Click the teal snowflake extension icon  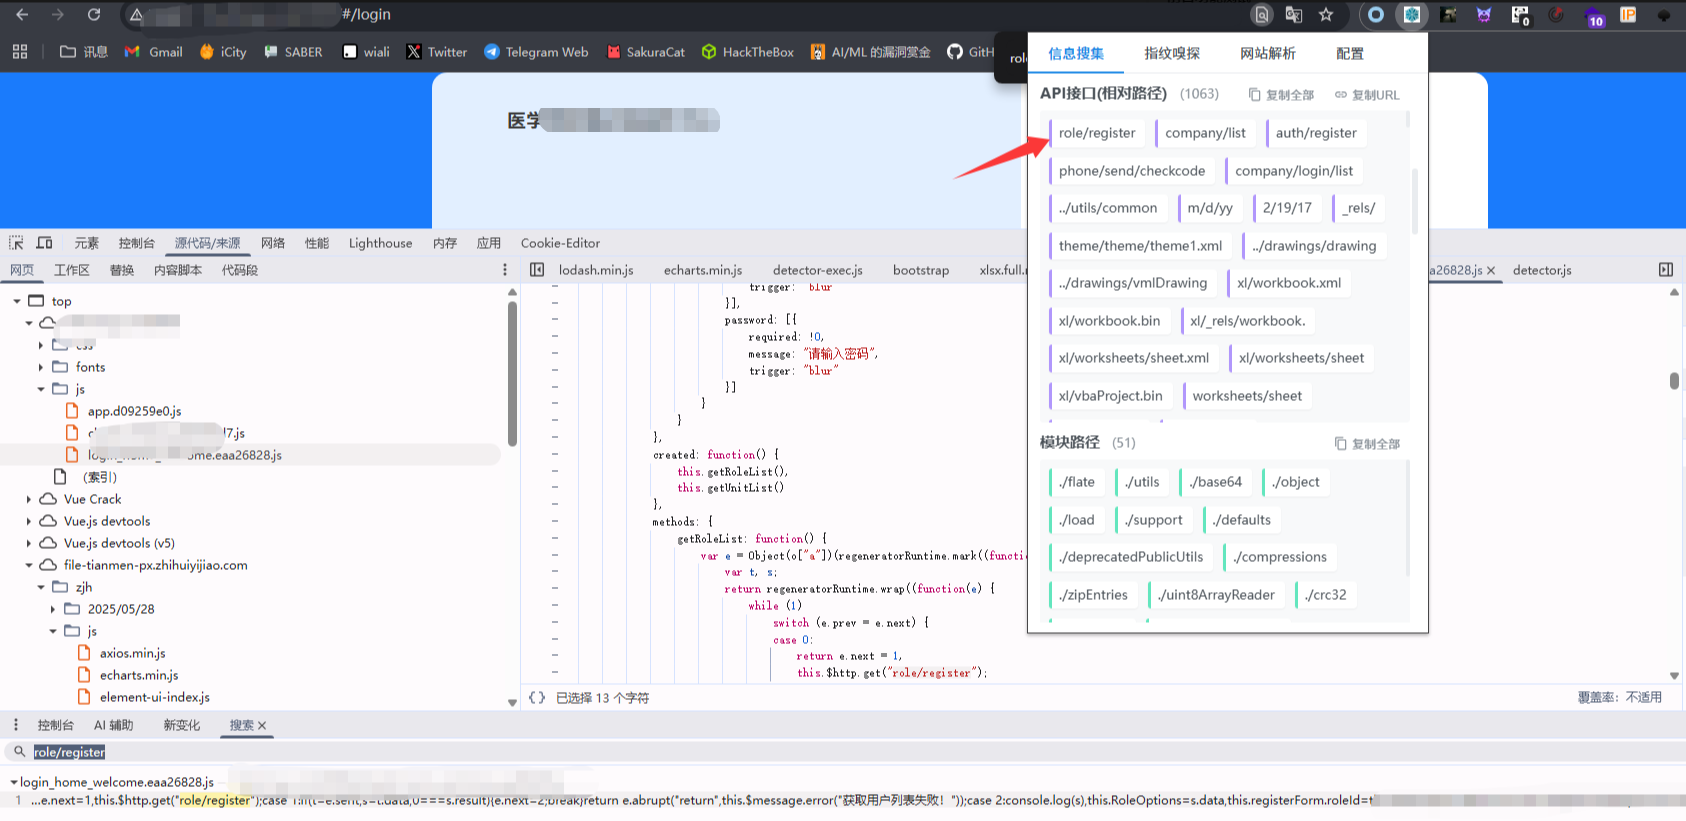[x=1412, y=15]
